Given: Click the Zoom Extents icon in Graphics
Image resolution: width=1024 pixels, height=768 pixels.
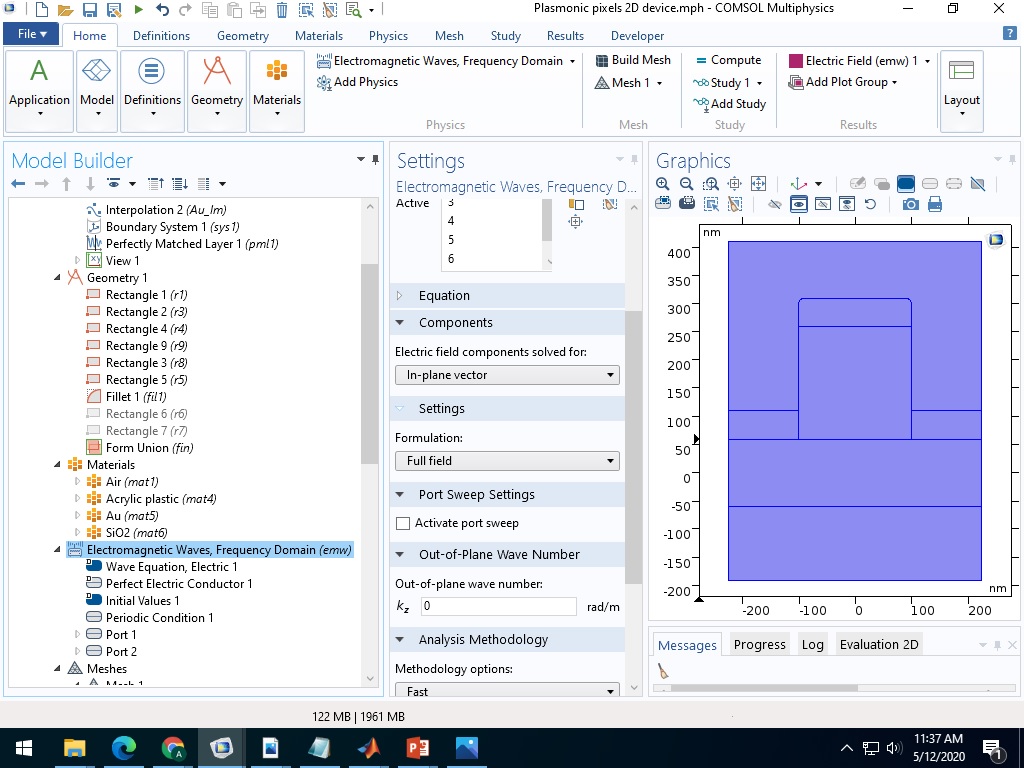Looking at the screenshot, I should (759, 184).
